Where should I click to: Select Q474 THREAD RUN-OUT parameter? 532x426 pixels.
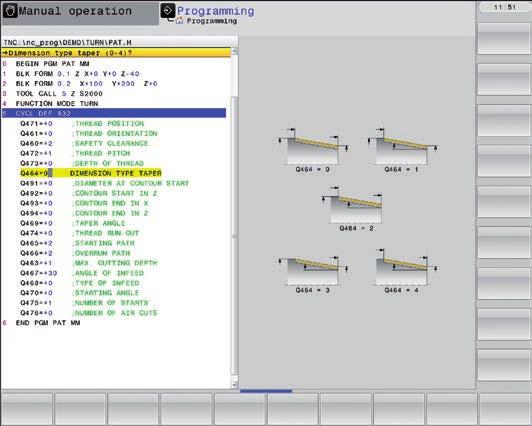tap(80, 233)
